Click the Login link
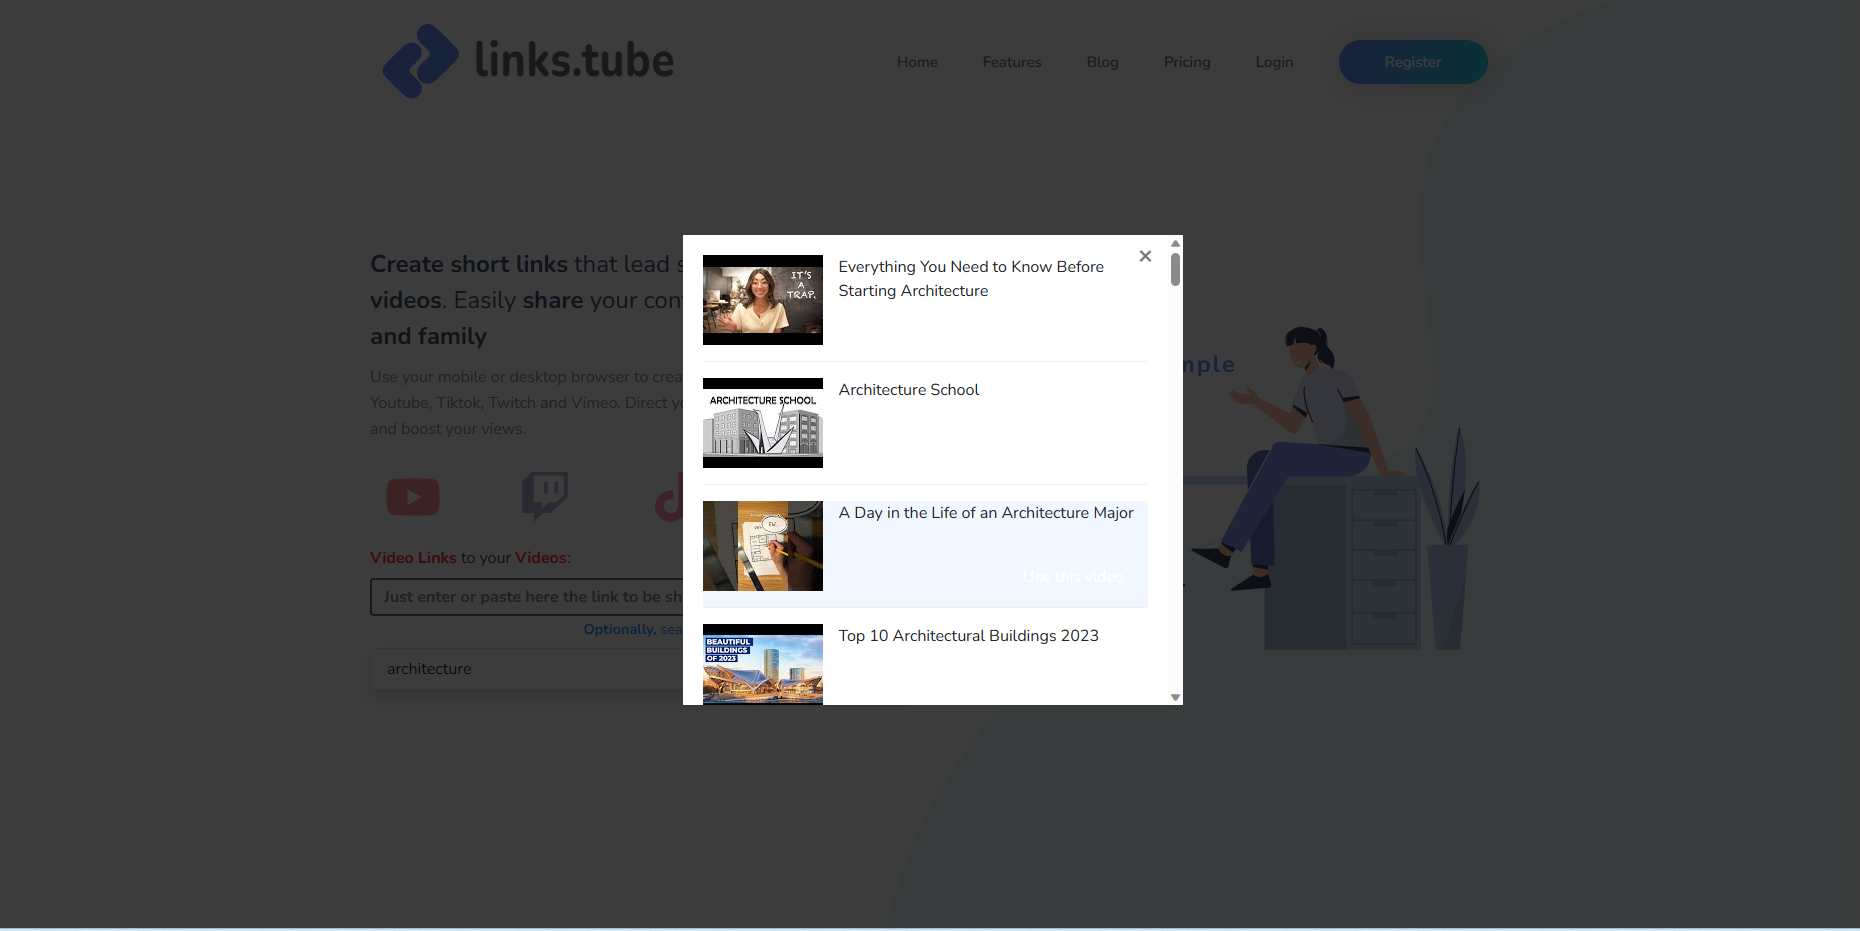The height and width of the screenshot is (931, 1860). [x=1274, y=62]
